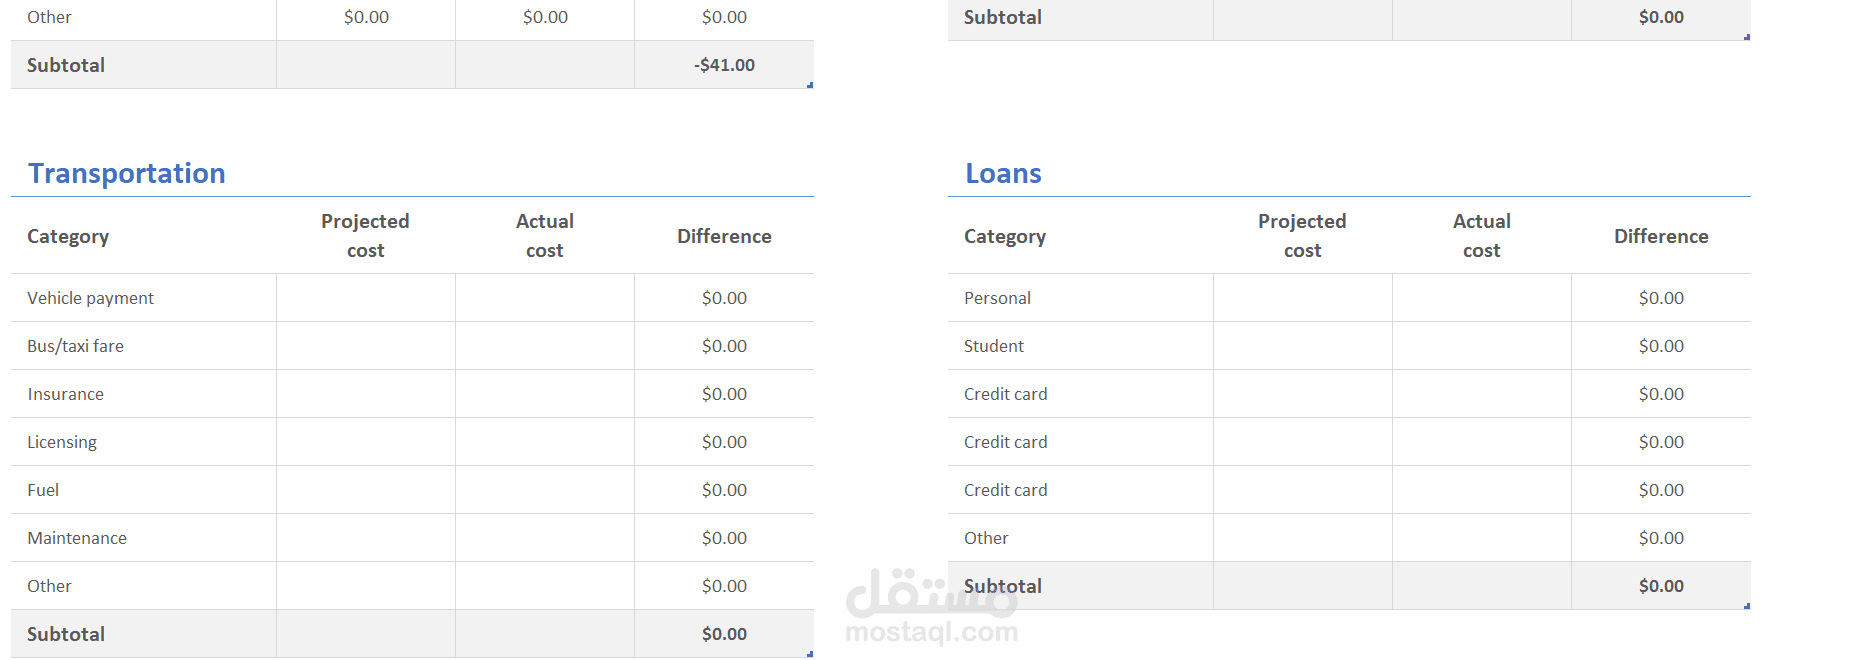Image resolution: width=1865 pixels, height=660 pixels.
Task: Click the -$41.00 subtotal cell
Action: pyautogui.click(x=724, y=65)
